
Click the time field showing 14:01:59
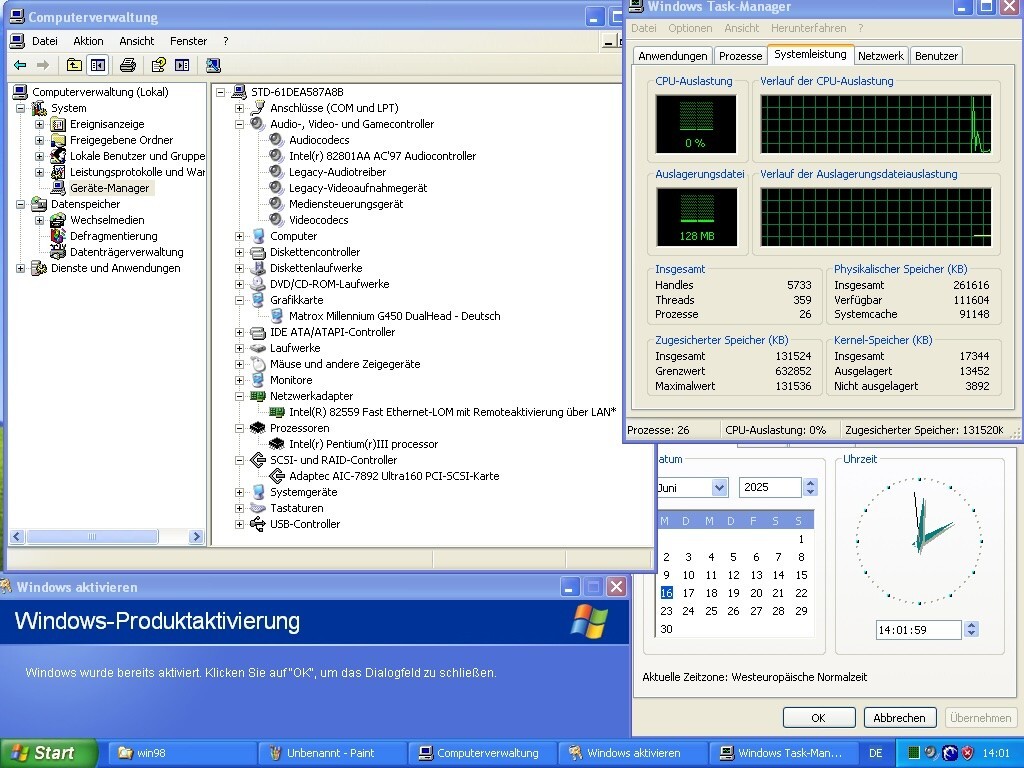(918, 630)
